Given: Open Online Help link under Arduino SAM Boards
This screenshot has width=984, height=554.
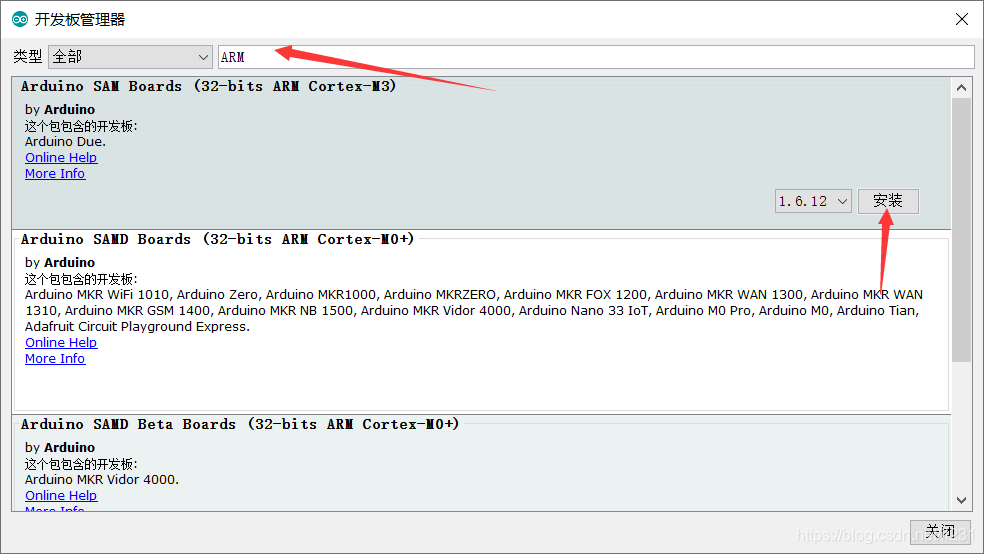Looking at the screenshot, I should click(x=61, y=157).
